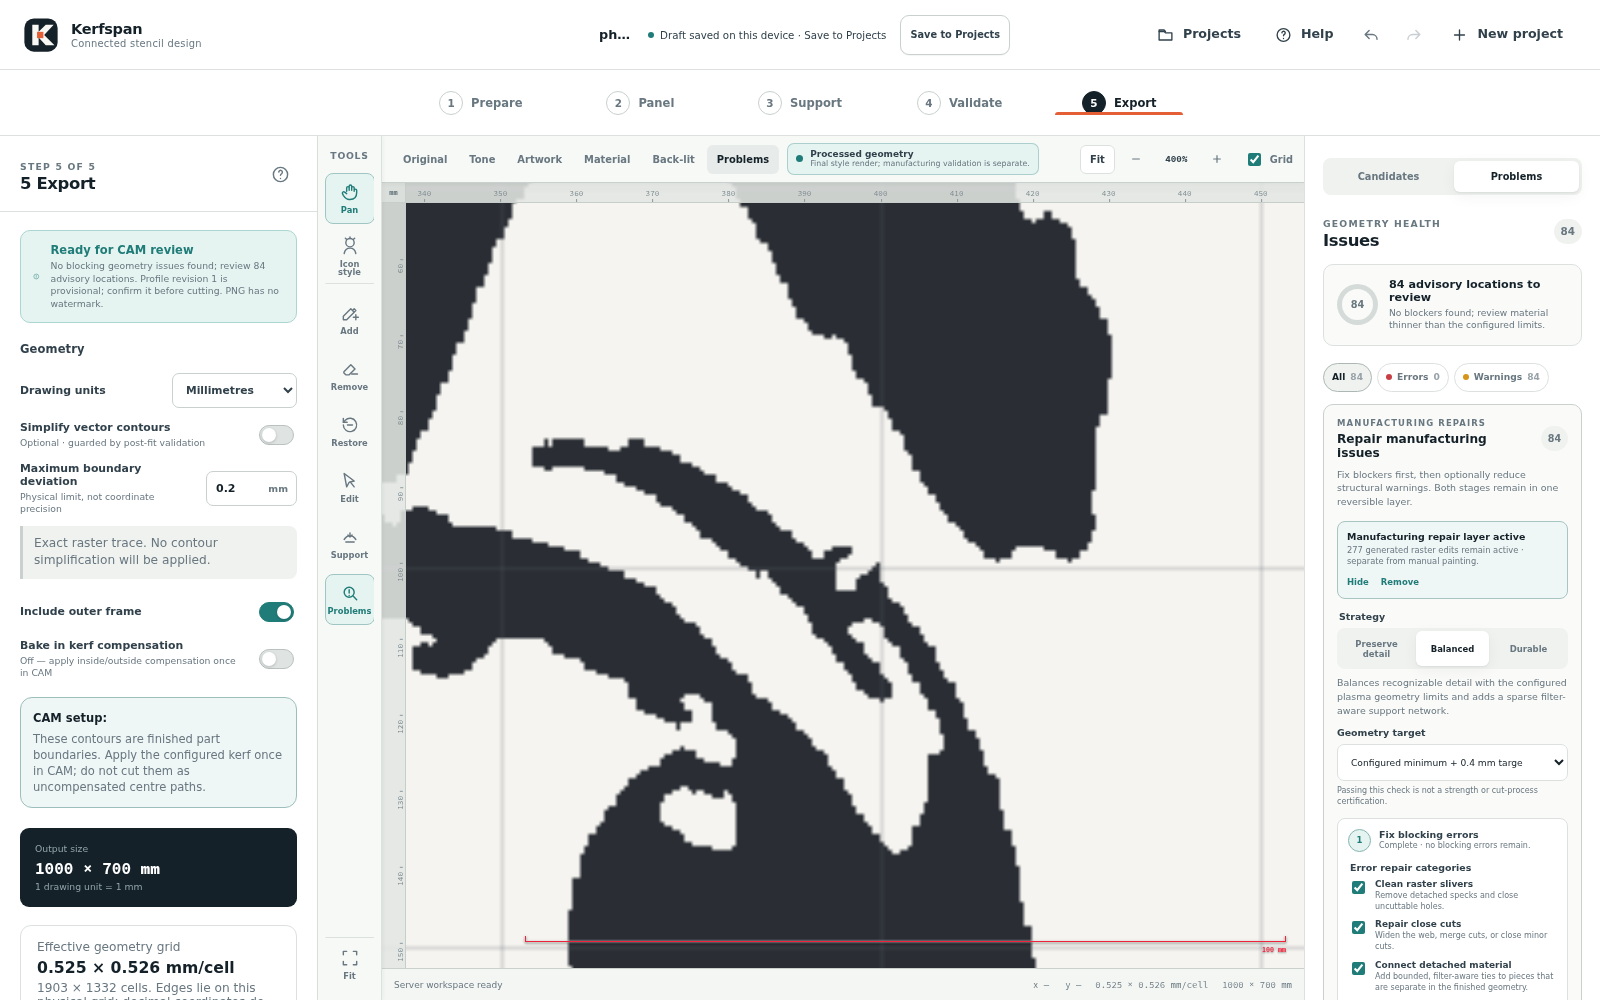Screen dimensions: 1600x1000
Task: Open help for step 5 Export
Action: click(281, 175)
